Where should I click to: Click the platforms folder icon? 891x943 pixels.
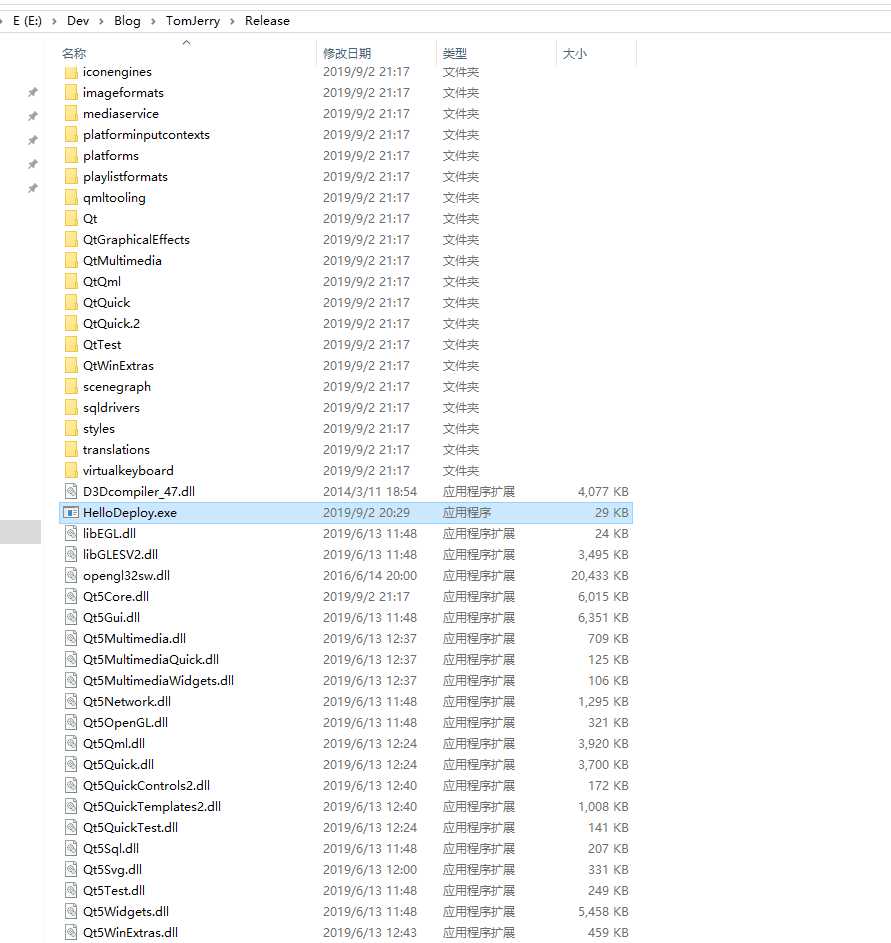click(x=71, y=156)
